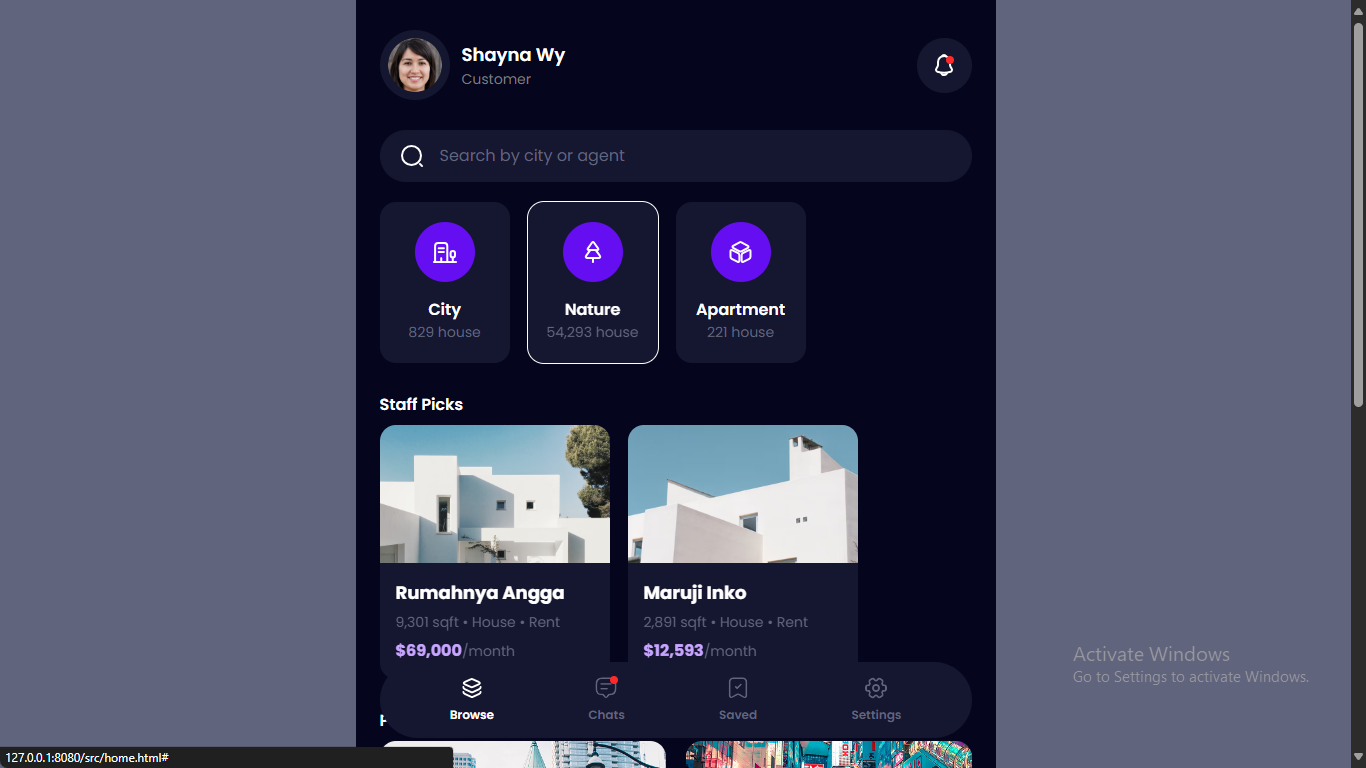Screen dimensions: 1366x768
Task: Switch to the Settings tab label
Action: tap(876, 715)
